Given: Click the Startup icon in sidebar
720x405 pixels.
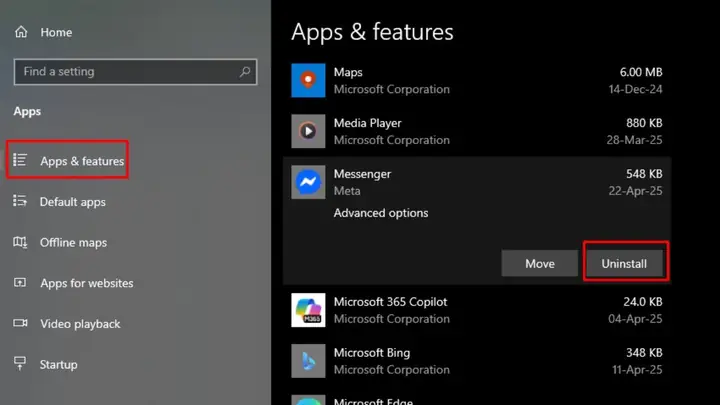Looking at the screenshot, I should click(20, 364).
